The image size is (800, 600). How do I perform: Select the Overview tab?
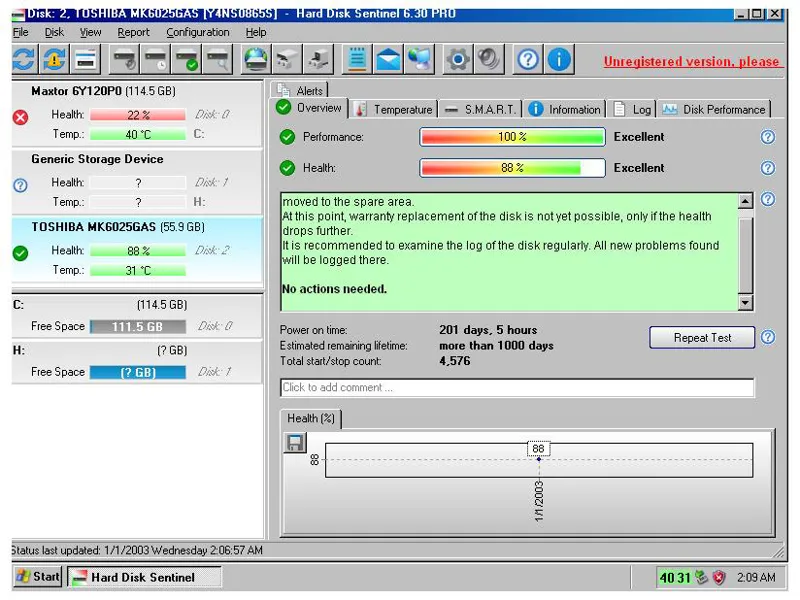(309, 108)
